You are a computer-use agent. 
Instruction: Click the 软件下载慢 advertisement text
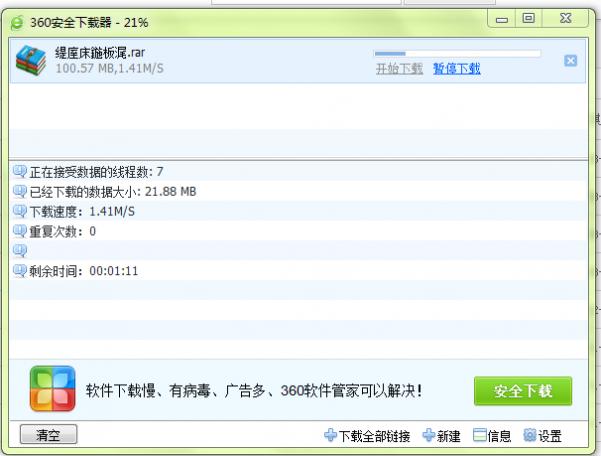tap(254, 391)
